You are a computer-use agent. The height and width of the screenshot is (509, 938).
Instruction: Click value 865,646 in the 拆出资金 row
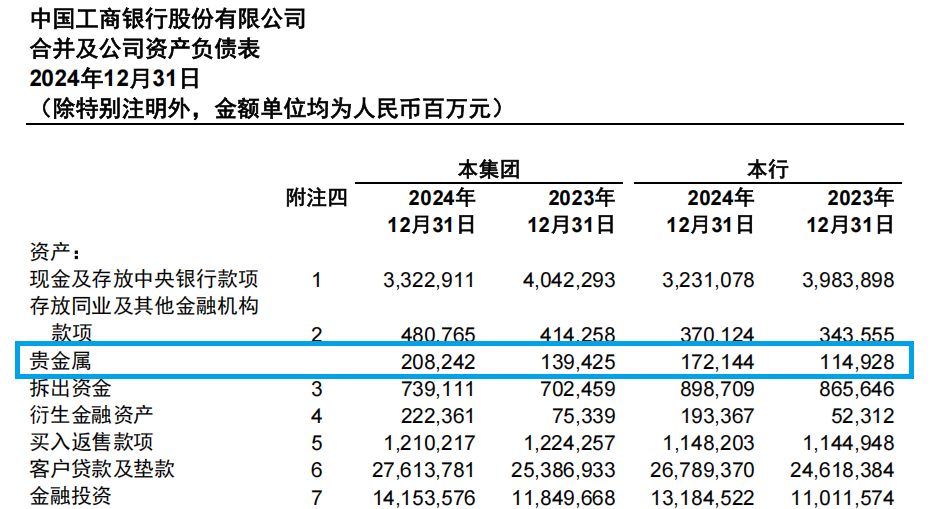(857, 389)
